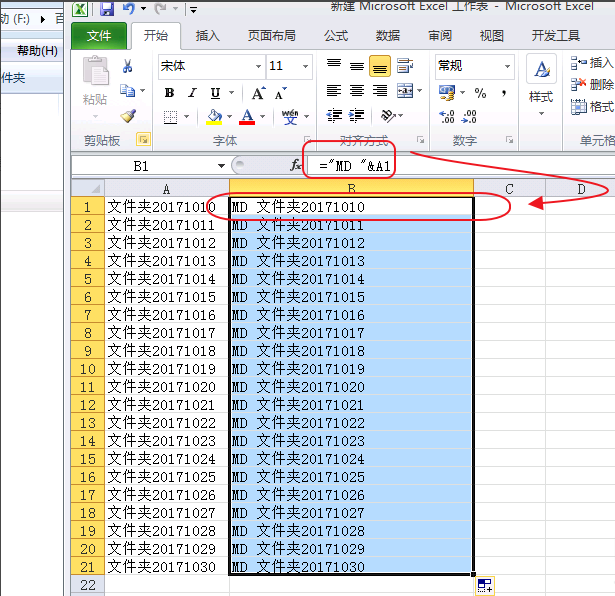Select the Format Painter brush
Image resolution: width=615 pixels, height=596 pixels.
point(127,116)
